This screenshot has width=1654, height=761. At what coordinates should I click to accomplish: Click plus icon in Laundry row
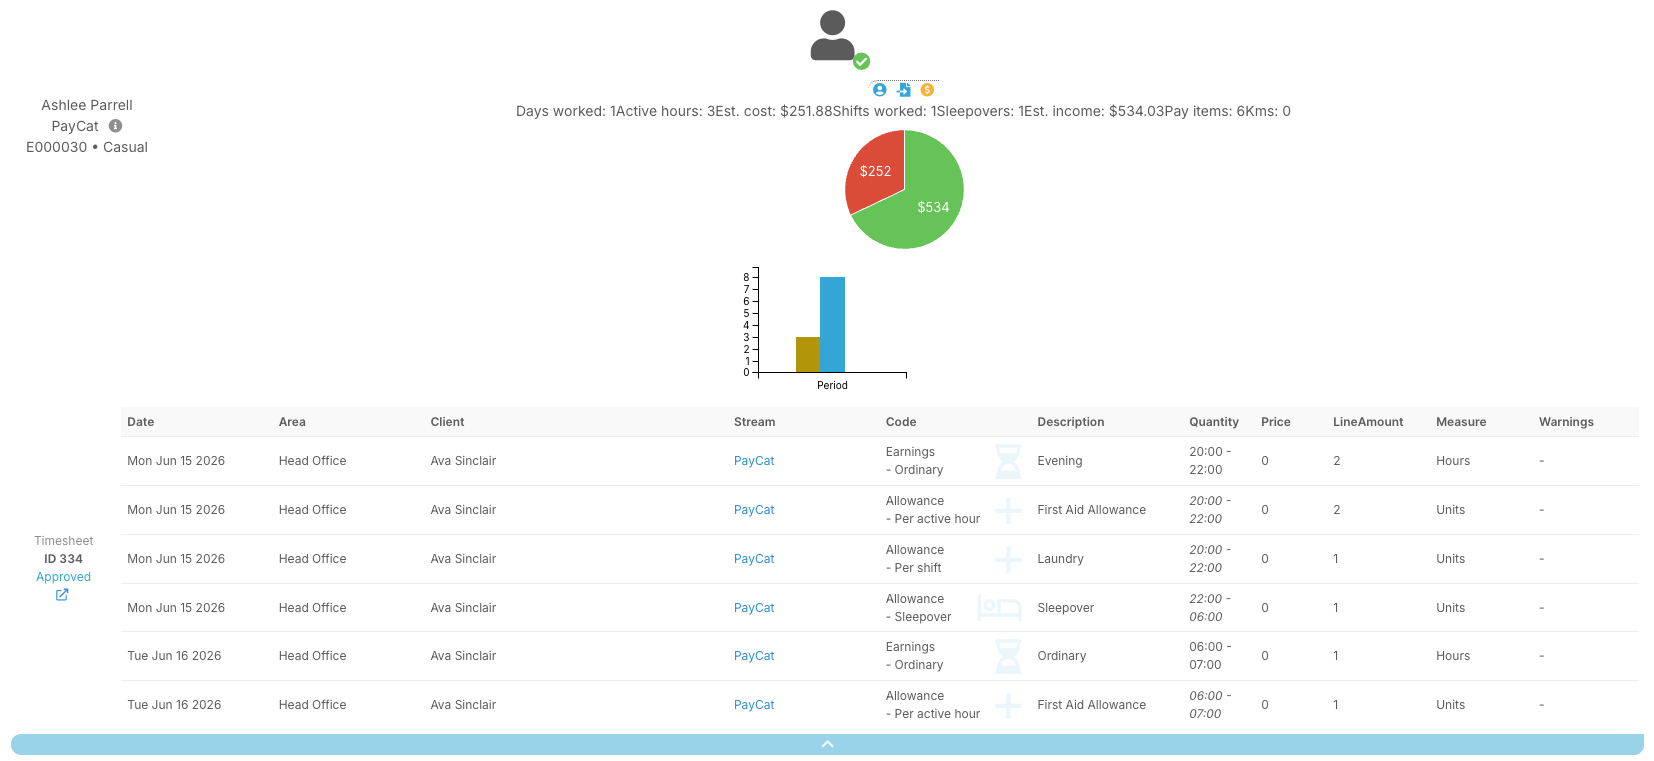coord(1008,559)
